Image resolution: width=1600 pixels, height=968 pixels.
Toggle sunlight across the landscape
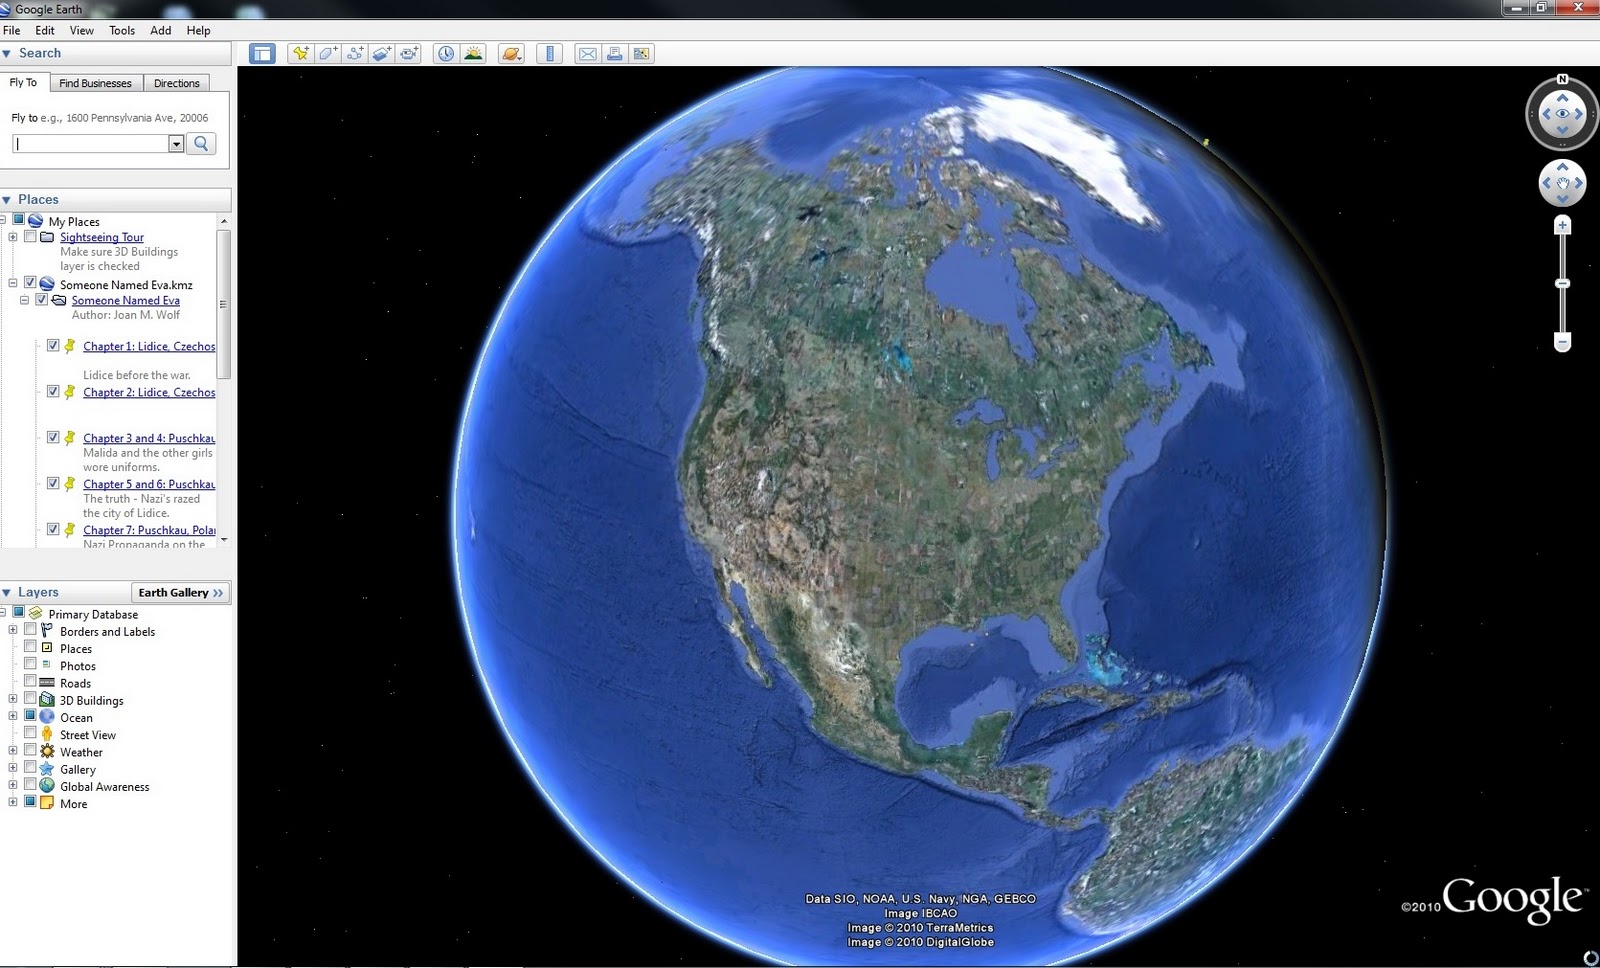473,54
